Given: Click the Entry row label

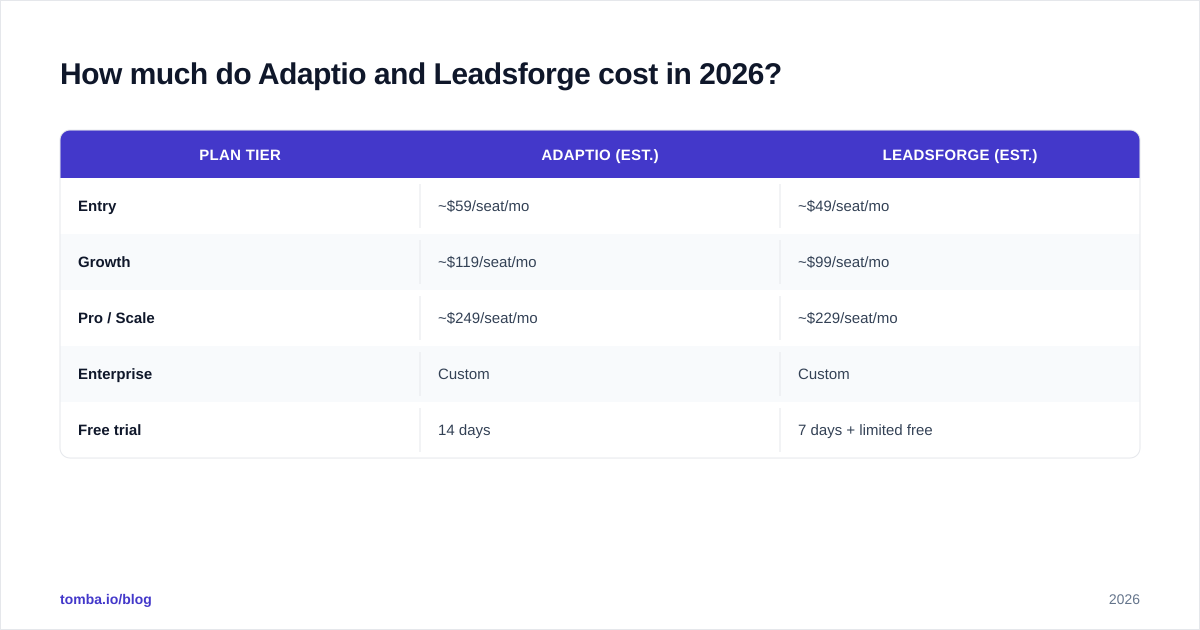Looking at the screenshot, I should (x=97, y=206).
